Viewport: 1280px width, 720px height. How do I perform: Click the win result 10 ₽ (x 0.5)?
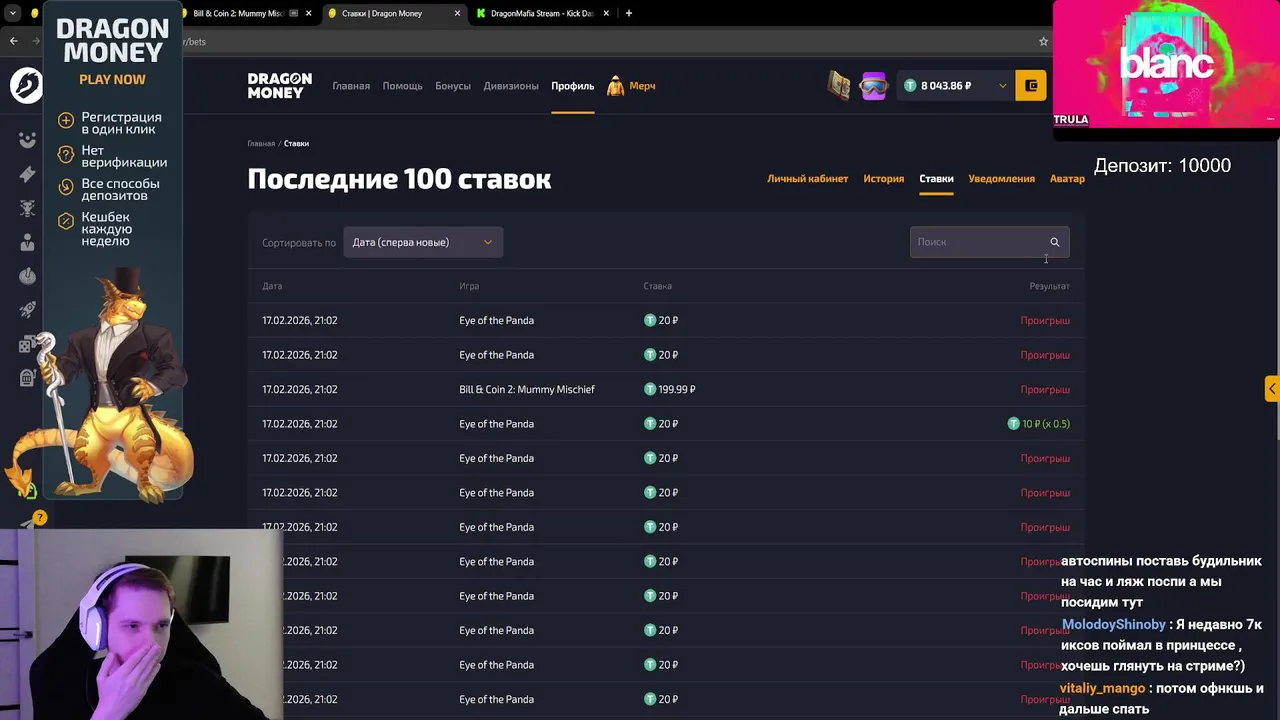pos(1046,424)
